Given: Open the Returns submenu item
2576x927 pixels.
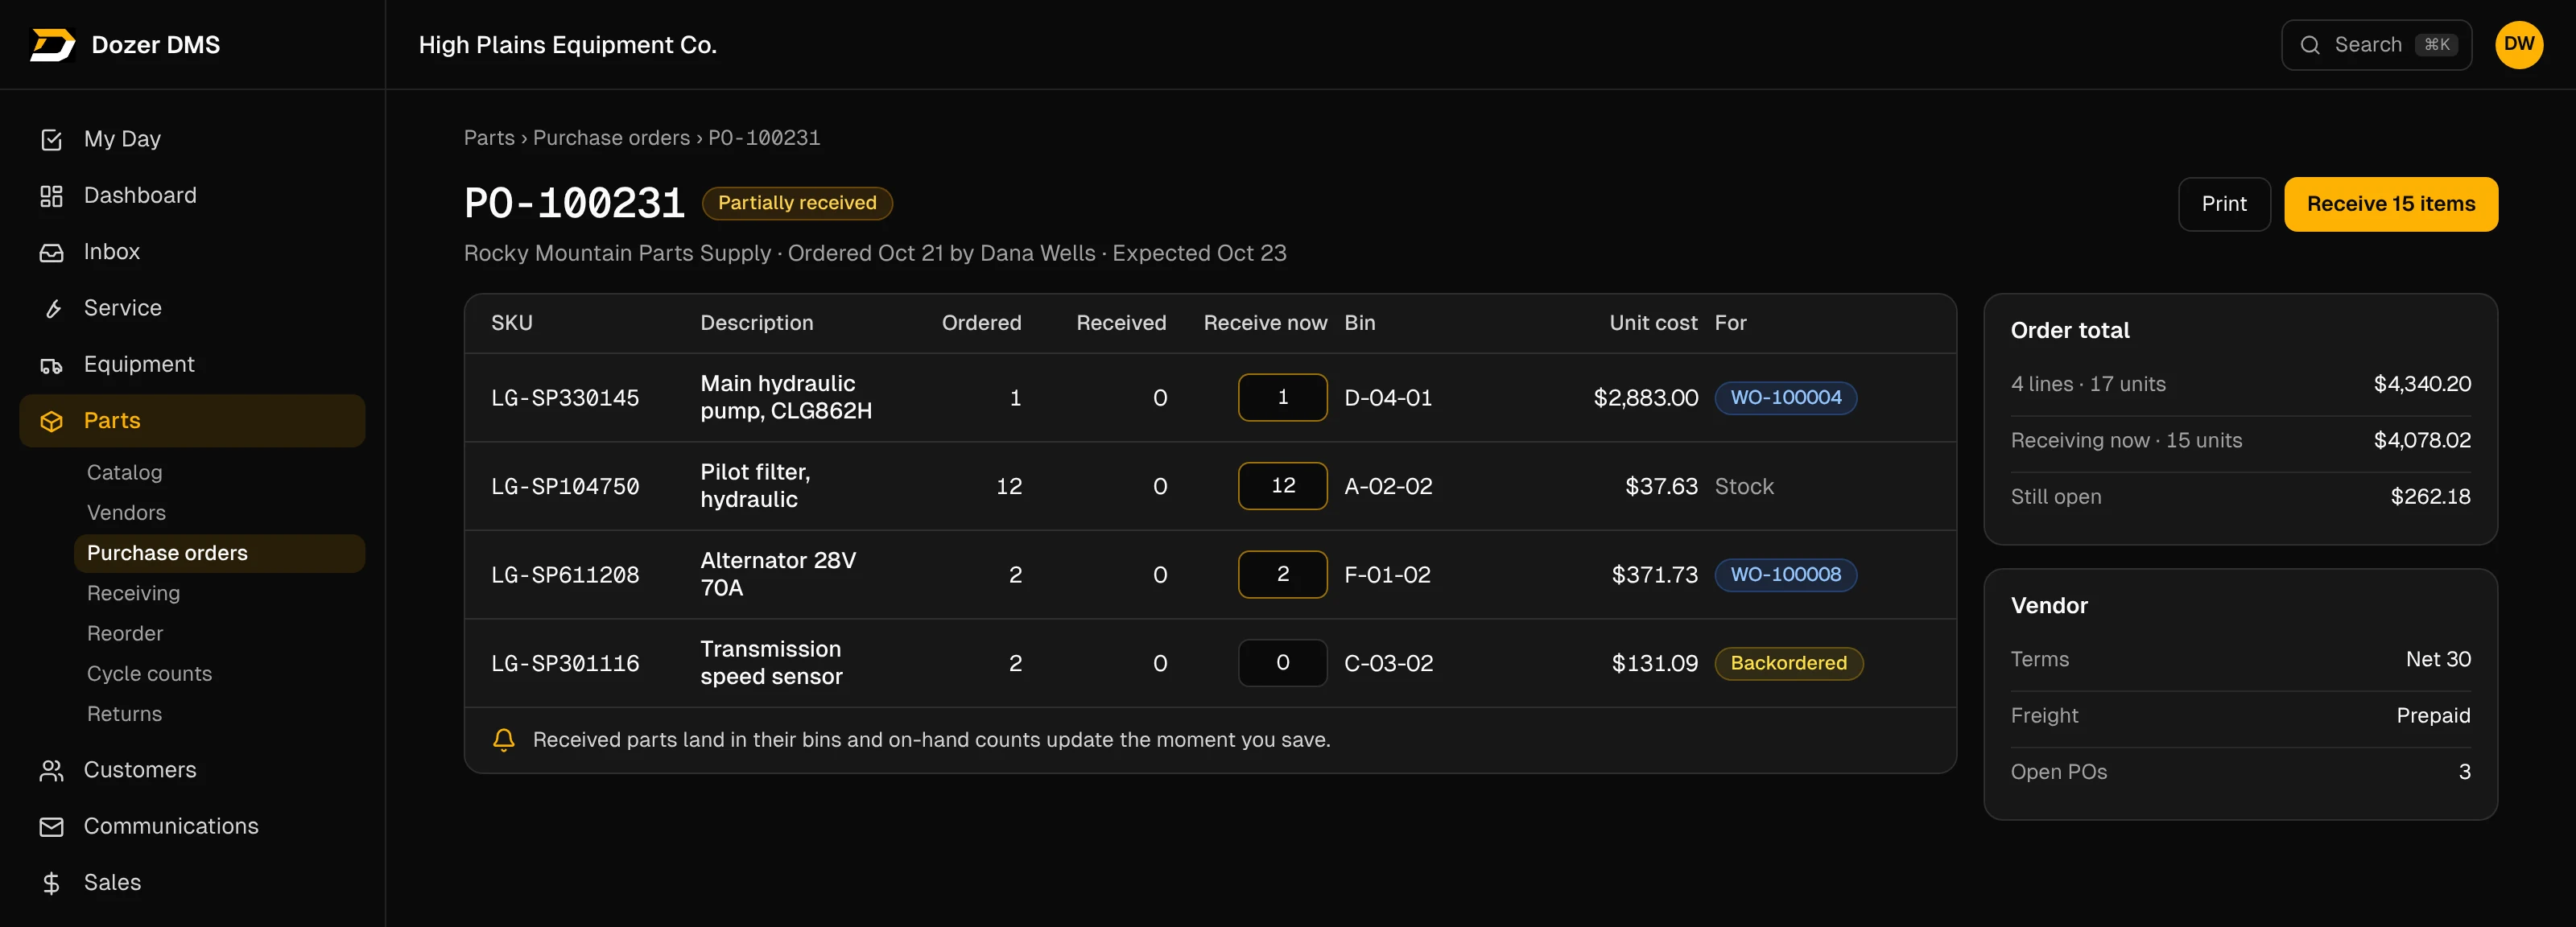Looking at the screenshot, I should pyautogui.click(x=124, y=714).
